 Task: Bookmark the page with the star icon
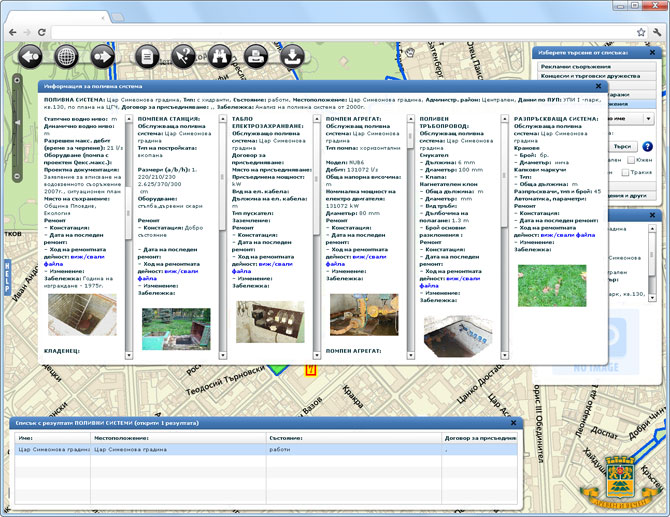click(641, 32)
